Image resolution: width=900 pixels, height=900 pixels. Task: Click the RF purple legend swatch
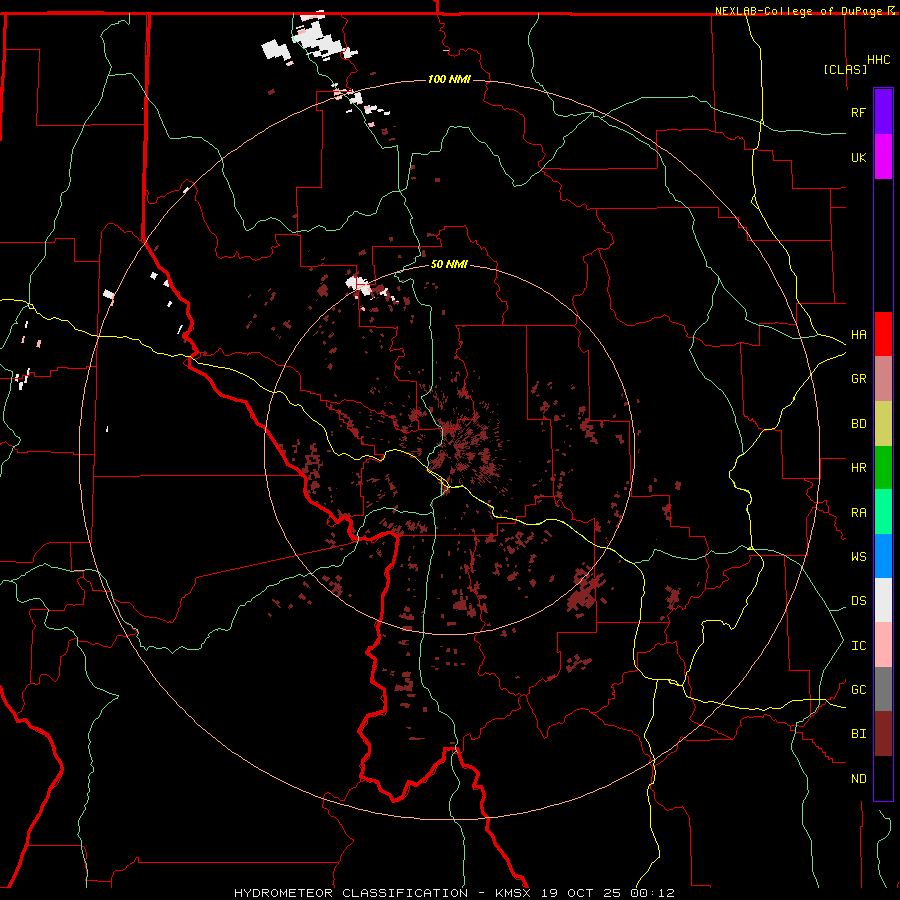pyautogui.click(x=883, y=112)
